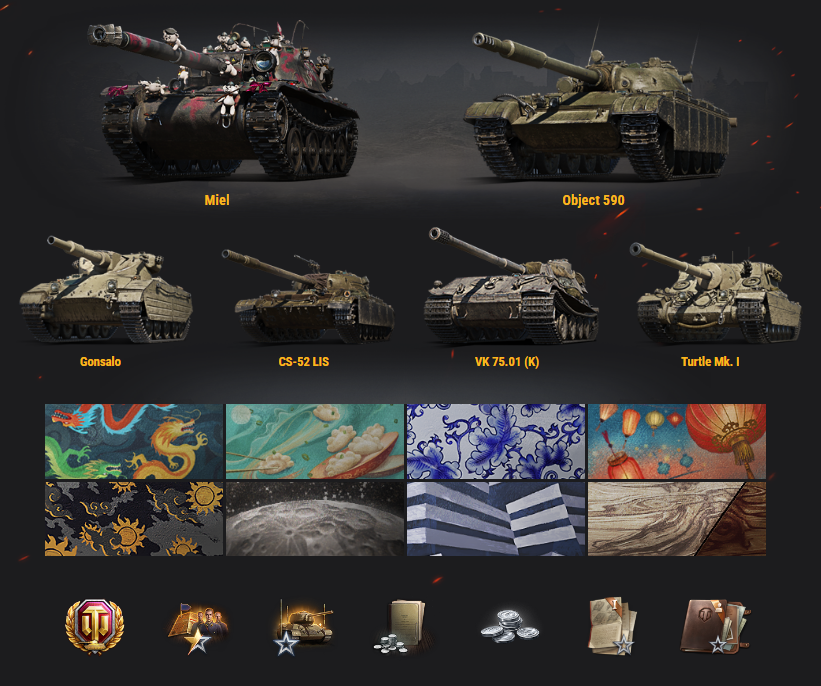
Task: Click the WoT Premium Account emblem icon
Action: (94, 626)
